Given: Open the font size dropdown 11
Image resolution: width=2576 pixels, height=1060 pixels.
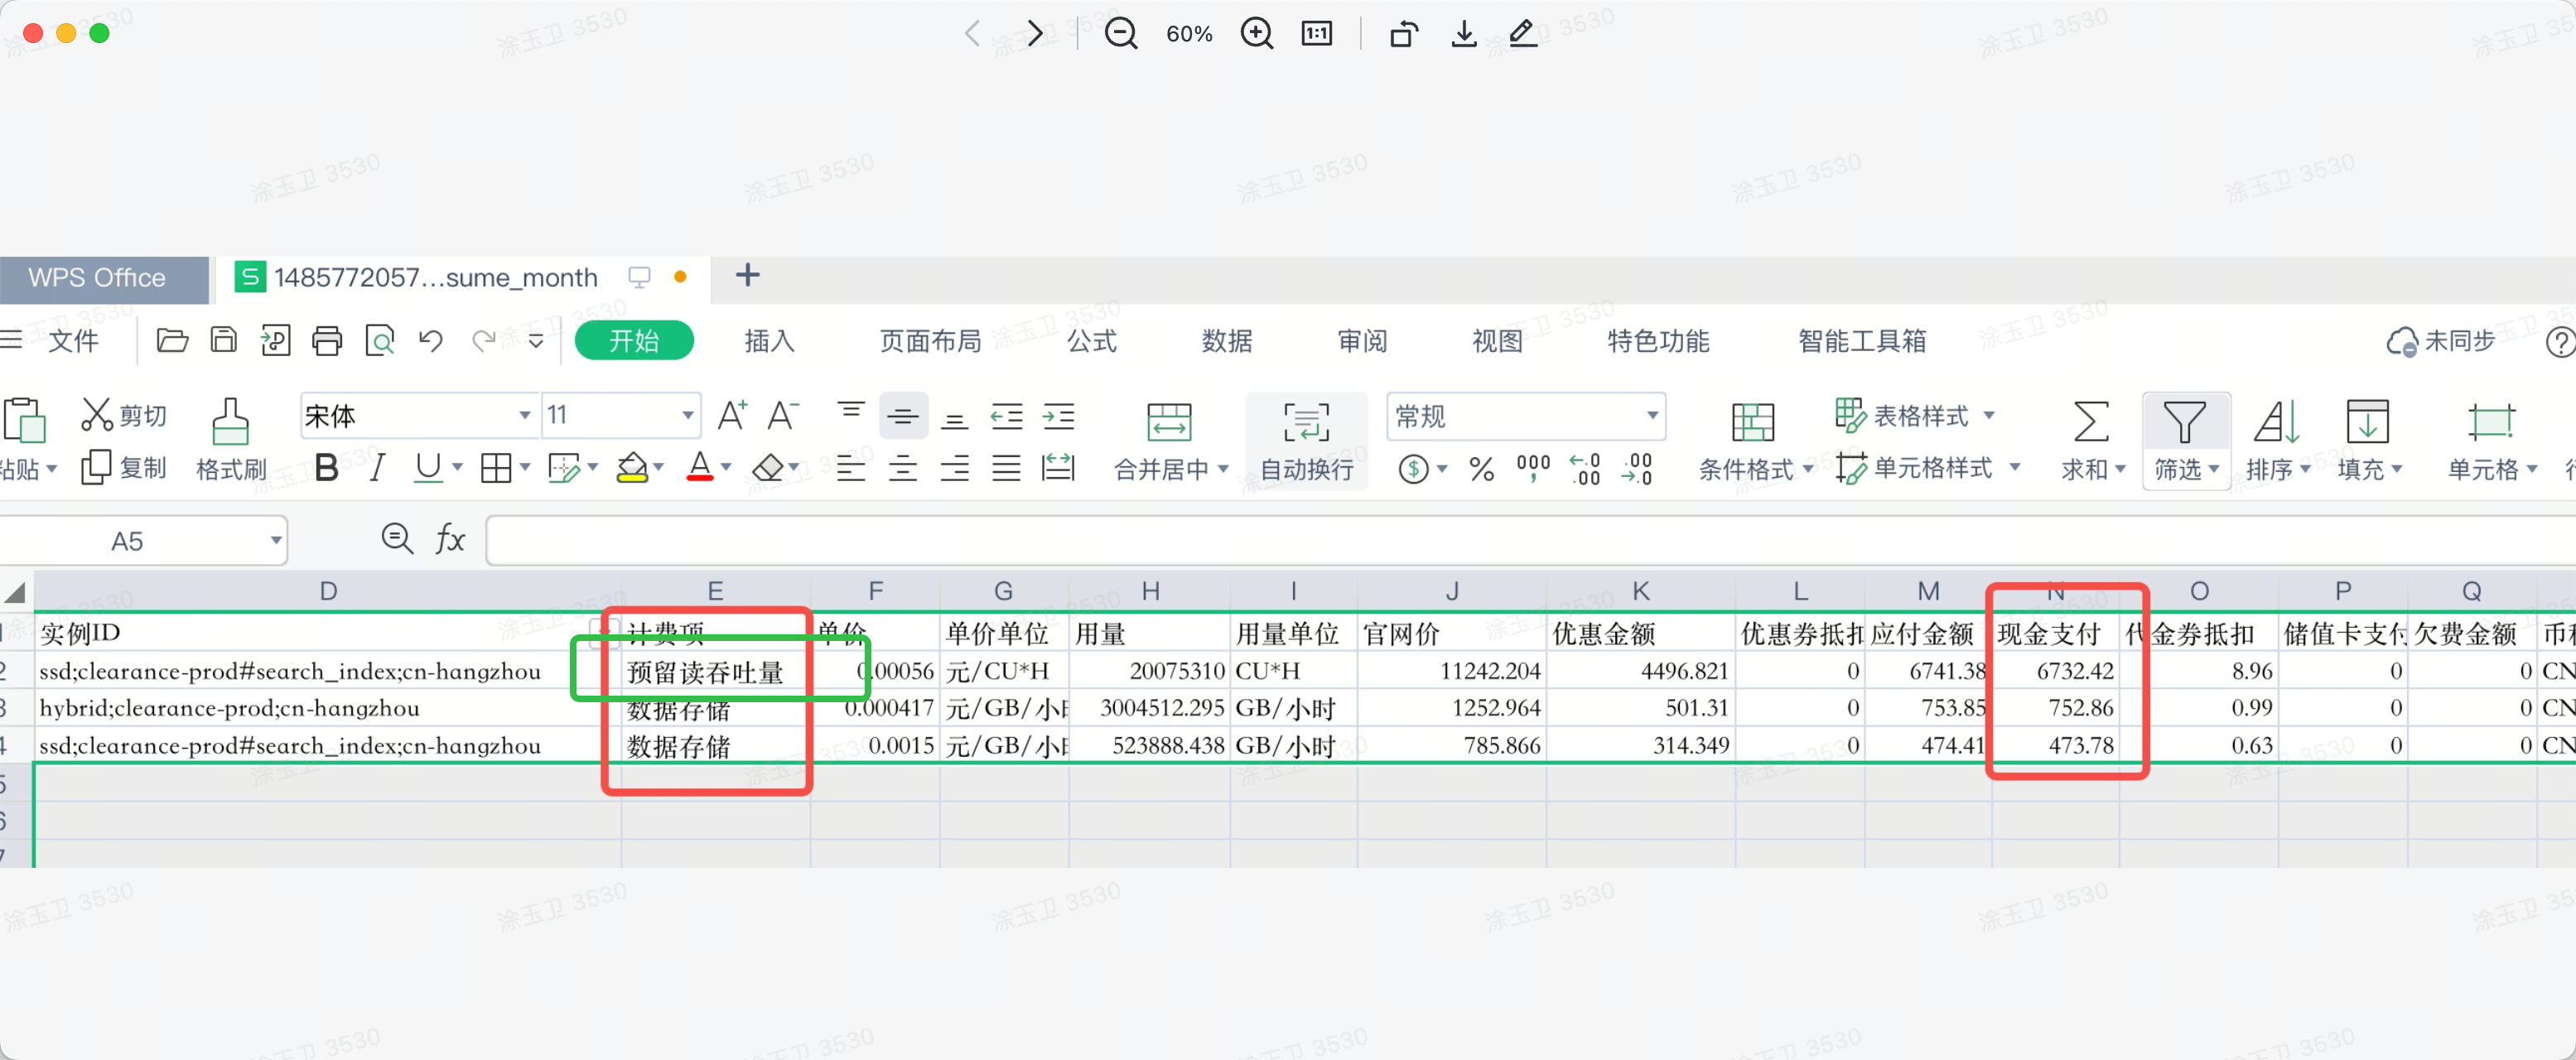Looking at the screenshot, I should [688, 415].
